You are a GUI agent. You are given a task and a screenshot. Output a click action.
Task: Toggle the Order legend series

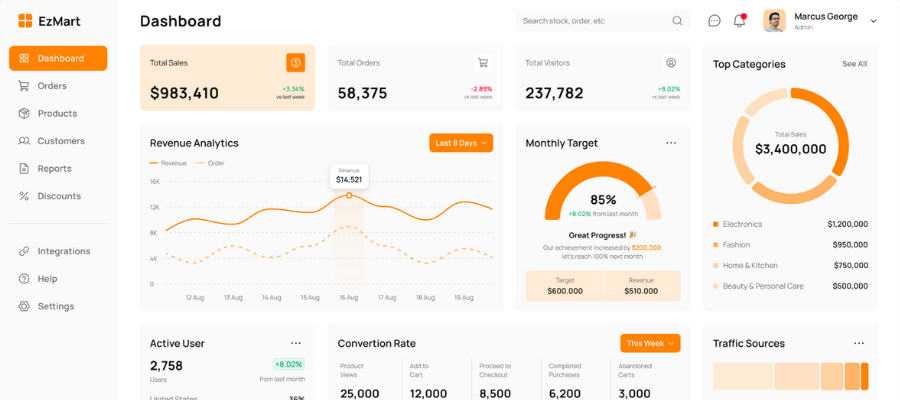tap(210, 163)
